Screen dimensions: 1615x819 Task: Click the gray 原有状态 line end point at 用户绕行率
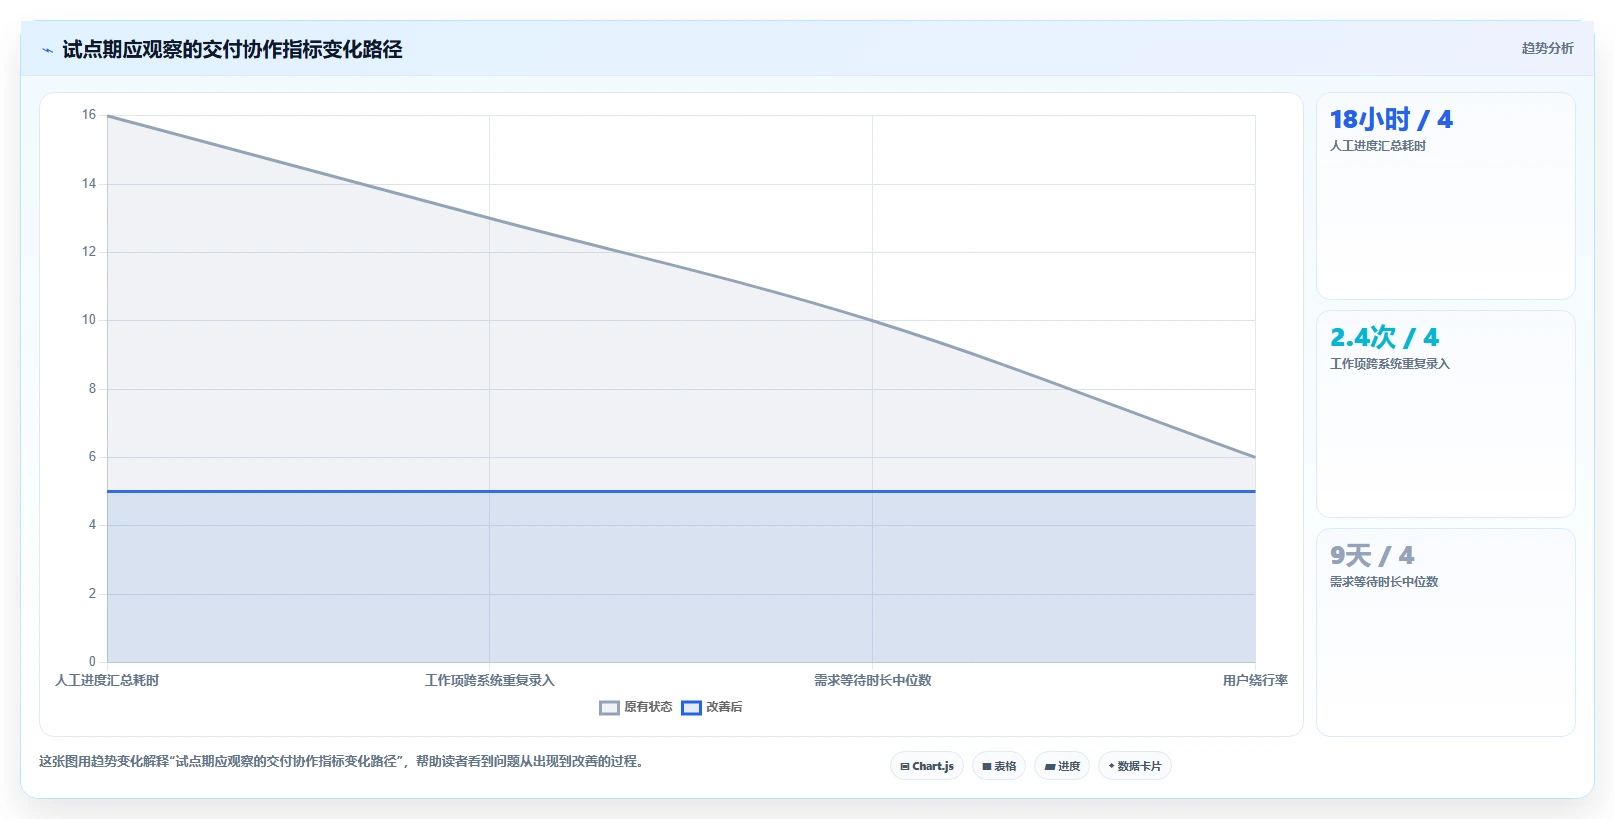click(x=1255, y=457)
